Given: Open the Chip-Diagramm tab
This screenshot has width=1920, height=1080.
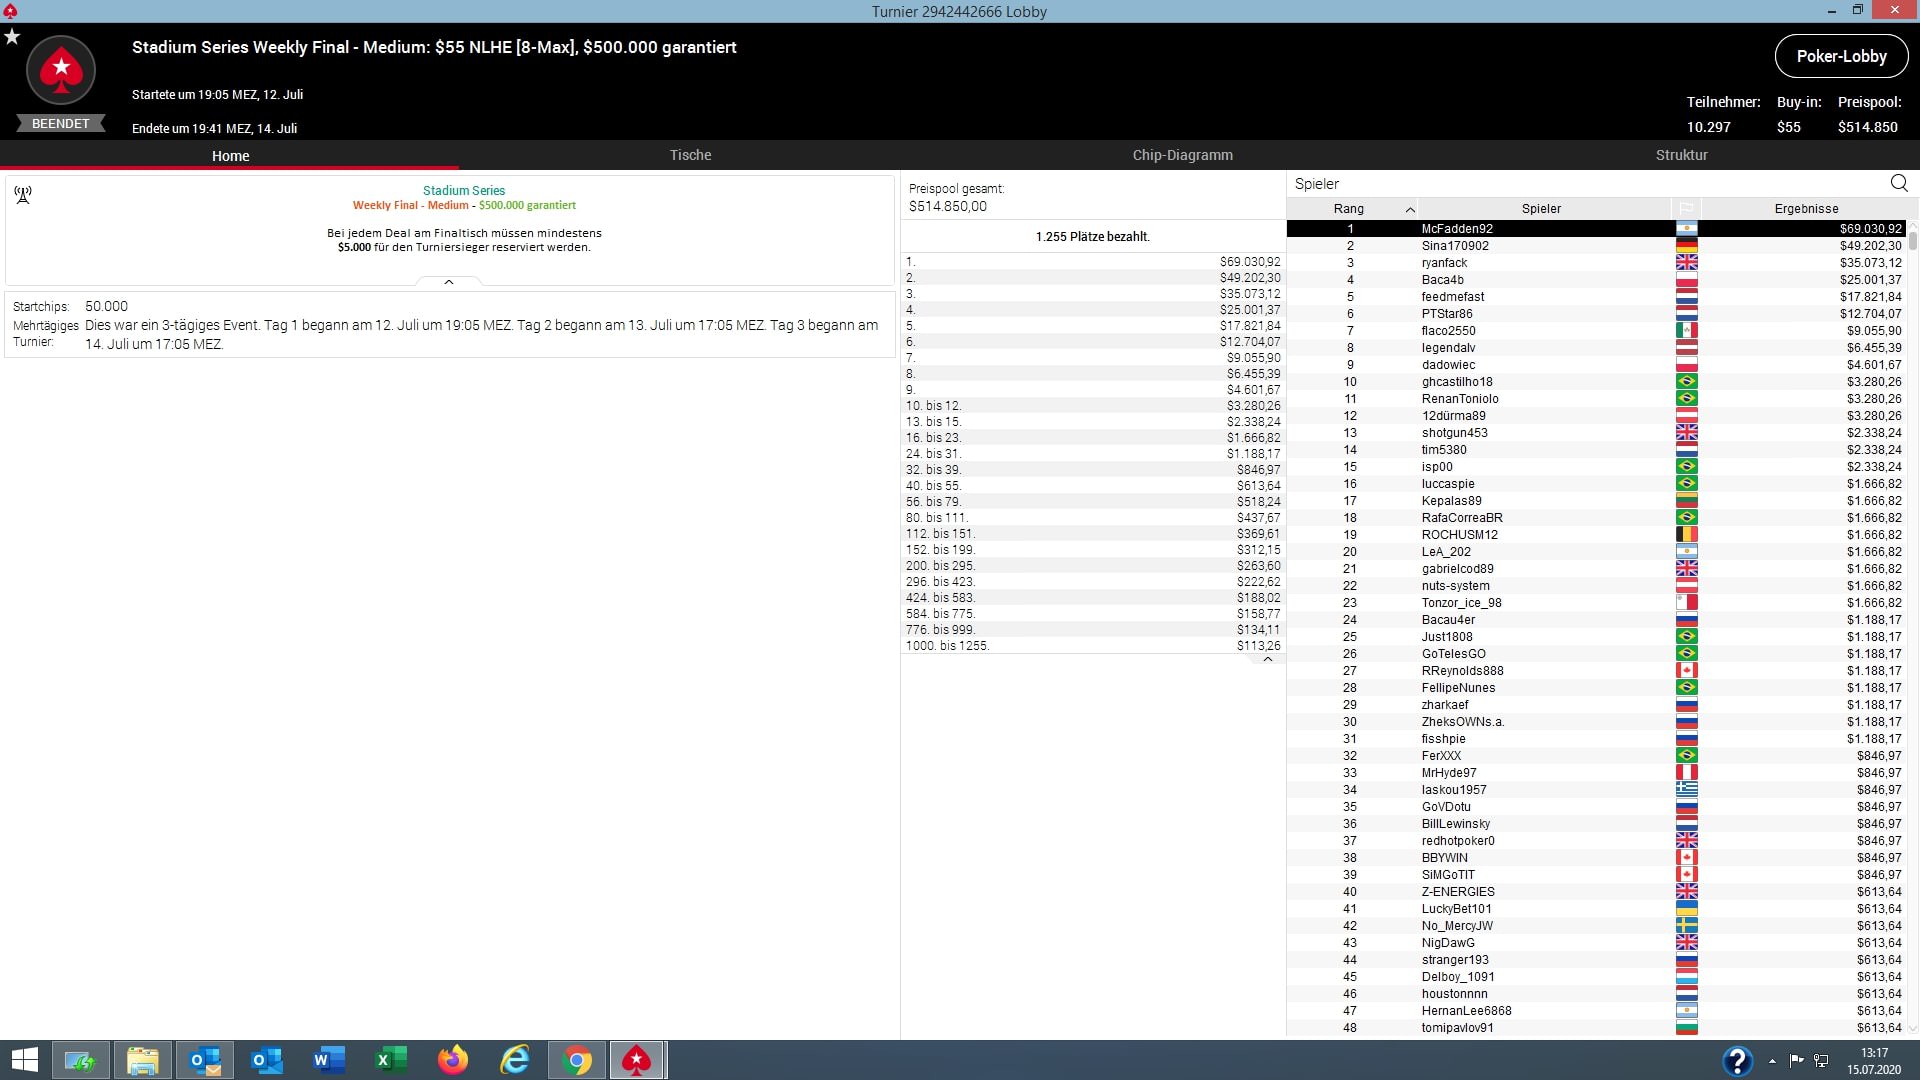Looking at the screenshot, I should [x=1182, y=155].
